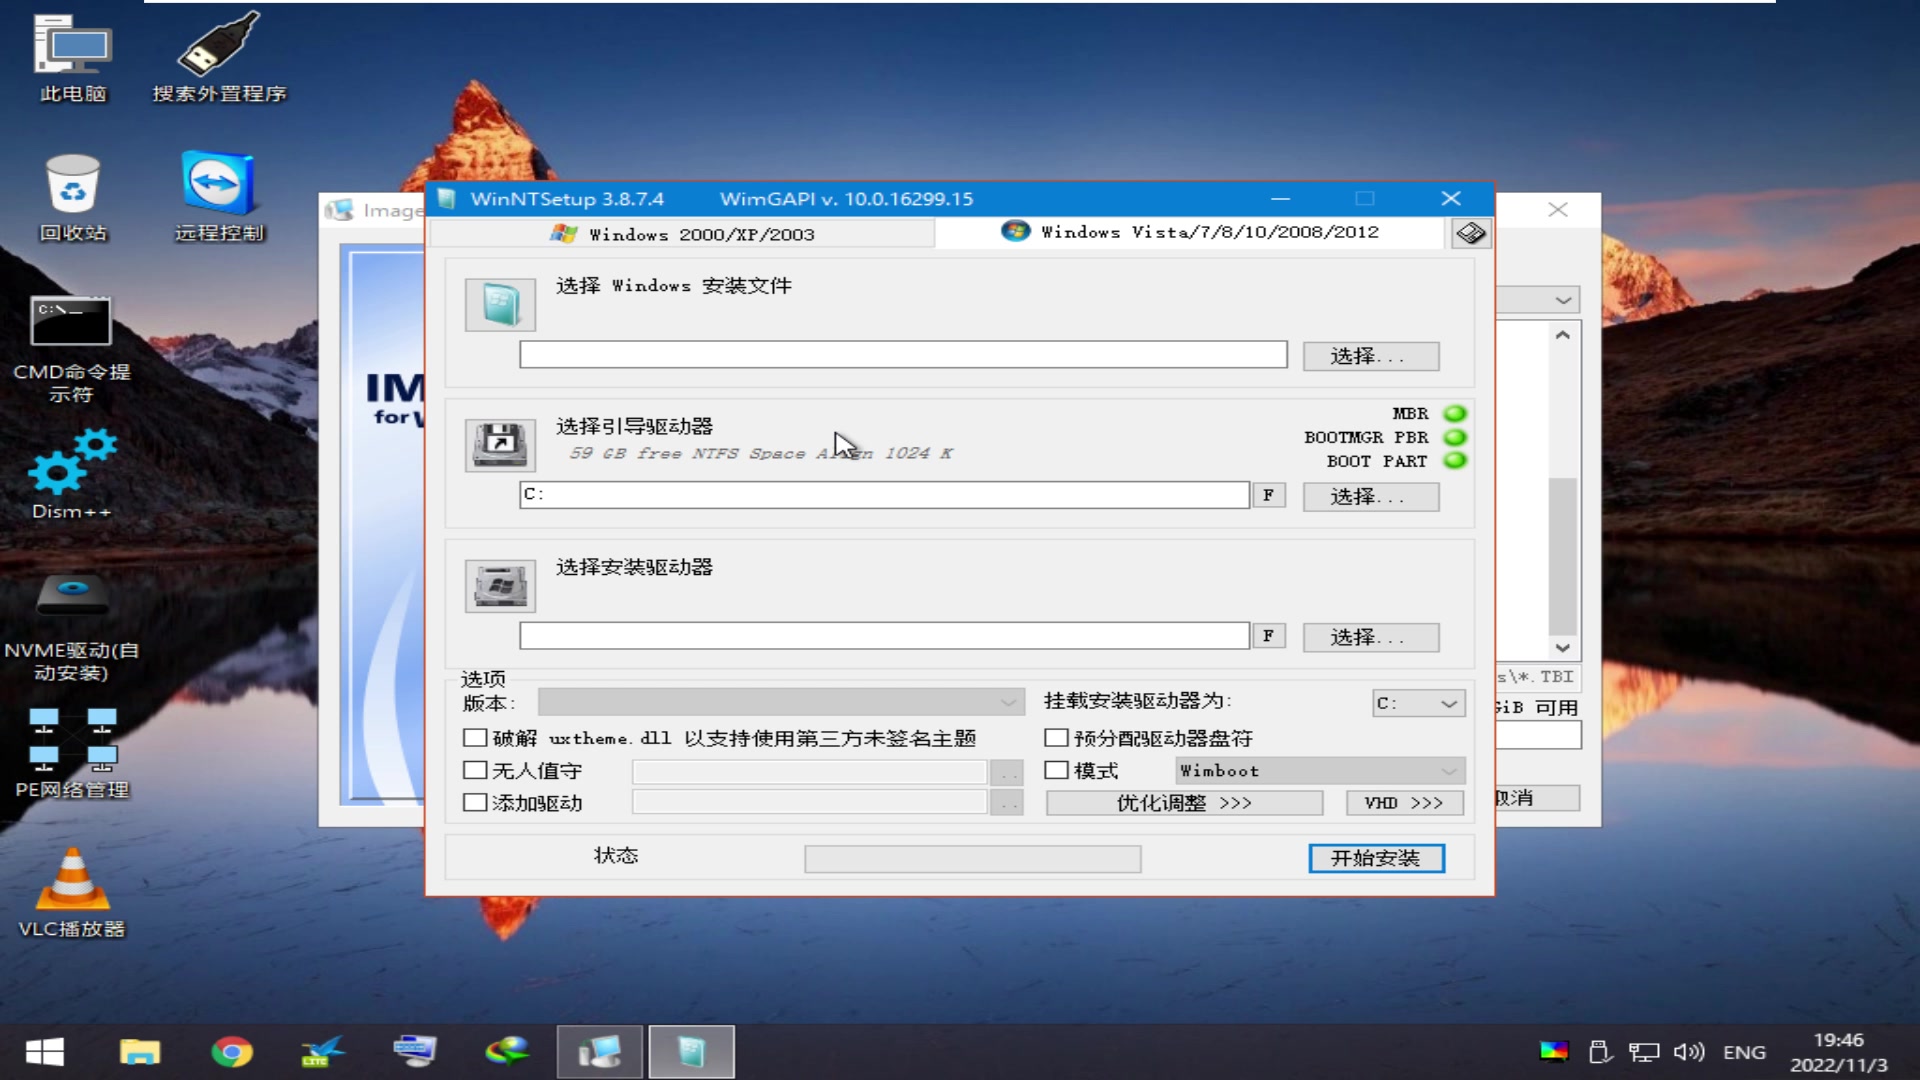The width and height of the screenshot is (1920, 1080).
Task: Click the BOOTMGR PBR green status indicator
Action: pos(1455,437)
